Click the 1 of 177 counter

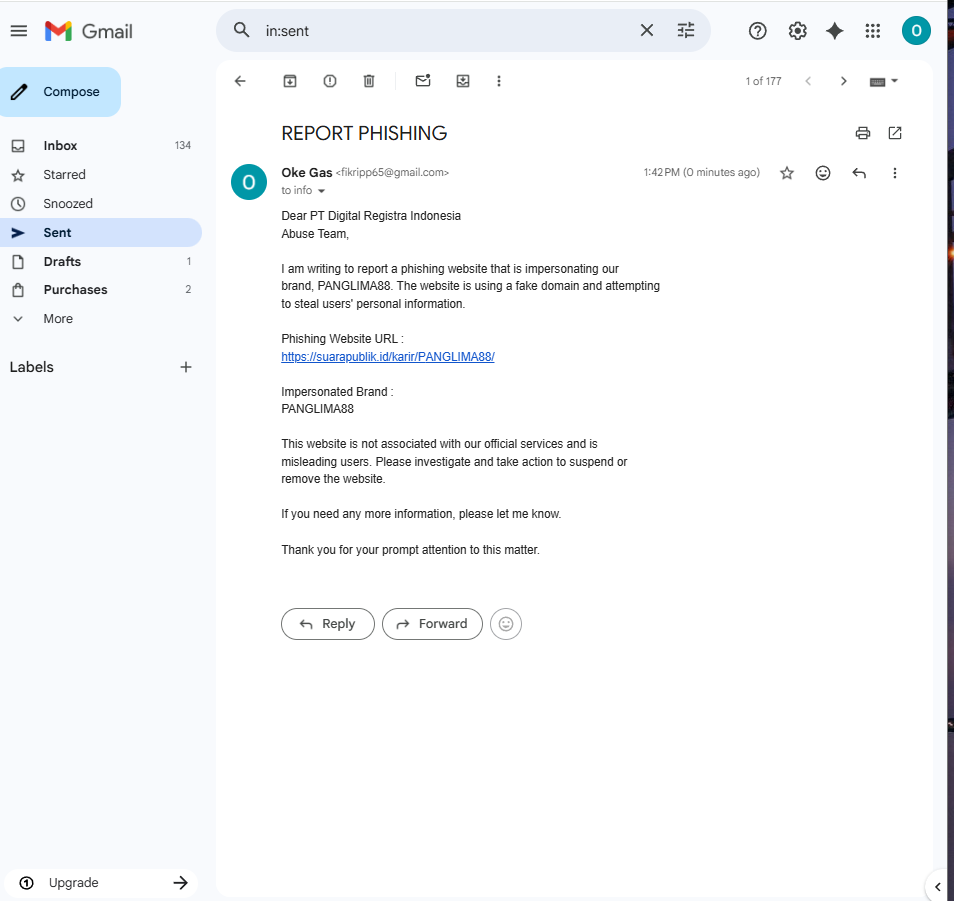(763, 82)
